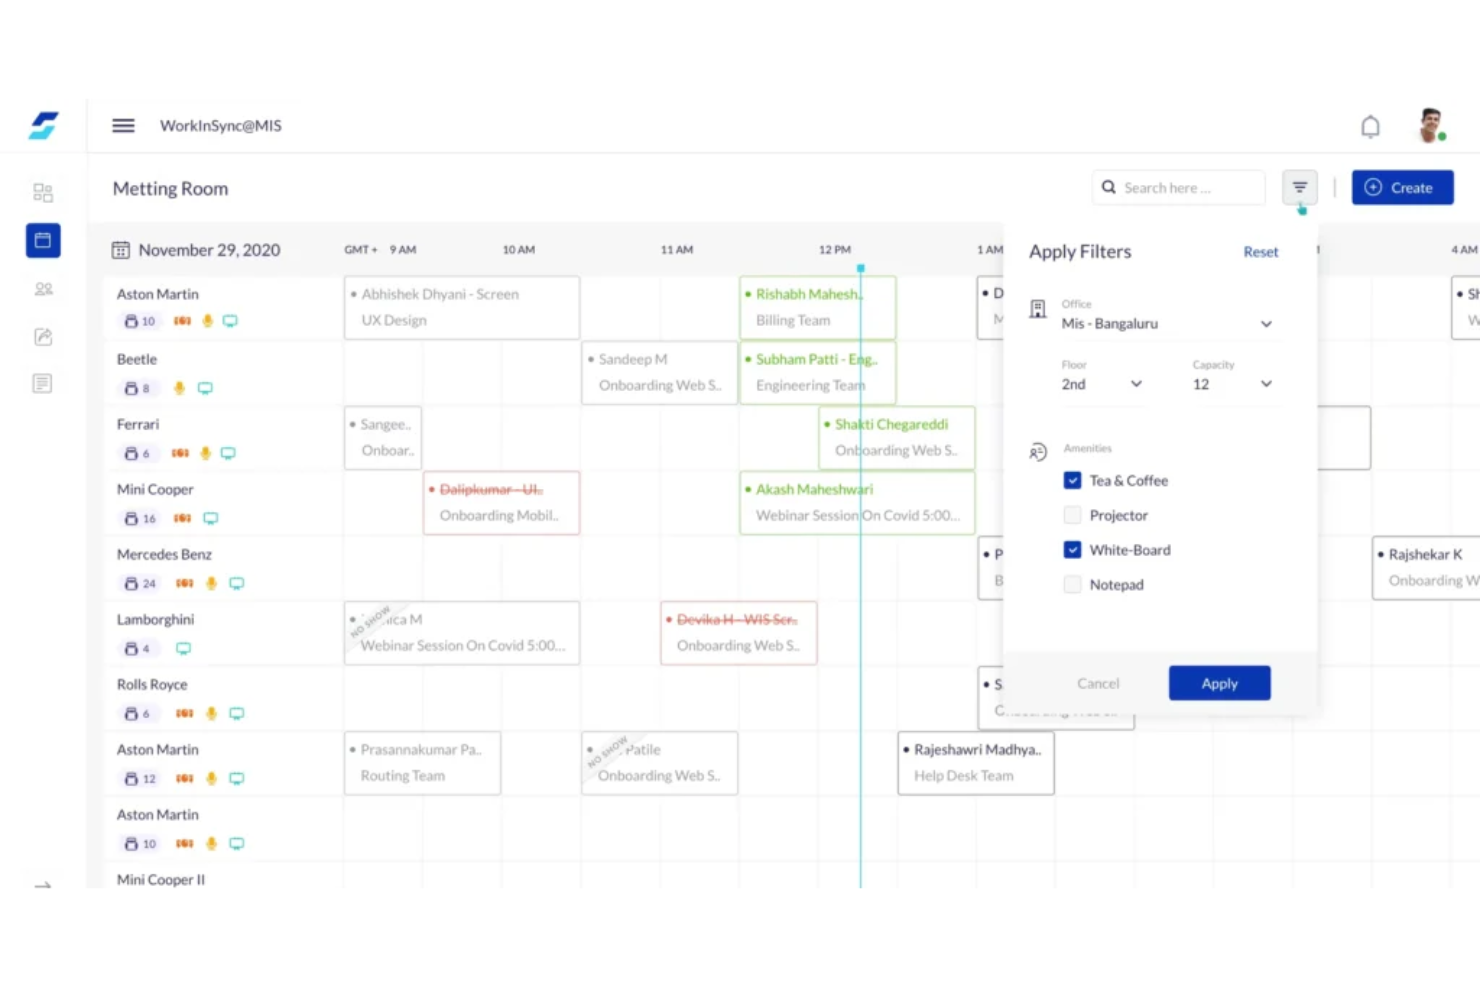Open the hamburger menu next to WorkInSync@MIS
The width and height of the screenshot is (1480, 987).
[123, 125]
